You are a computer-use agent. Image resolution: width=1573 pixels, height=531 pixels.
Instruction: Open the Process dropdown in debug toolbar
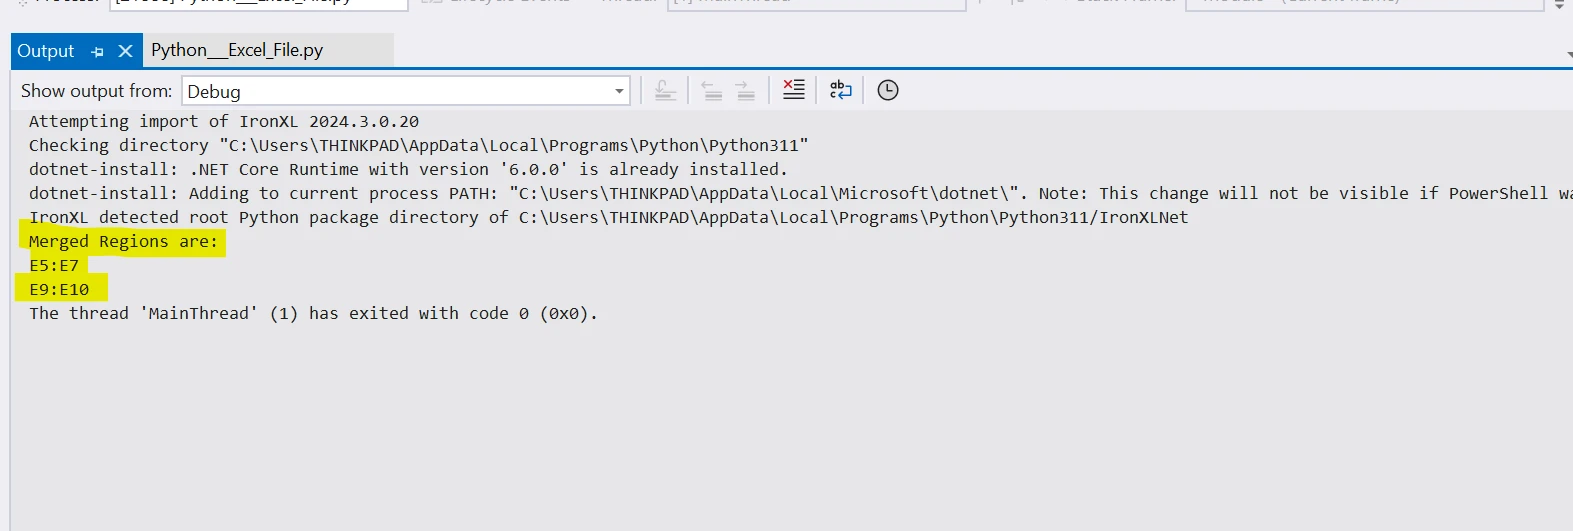click(x=258, y=2)
